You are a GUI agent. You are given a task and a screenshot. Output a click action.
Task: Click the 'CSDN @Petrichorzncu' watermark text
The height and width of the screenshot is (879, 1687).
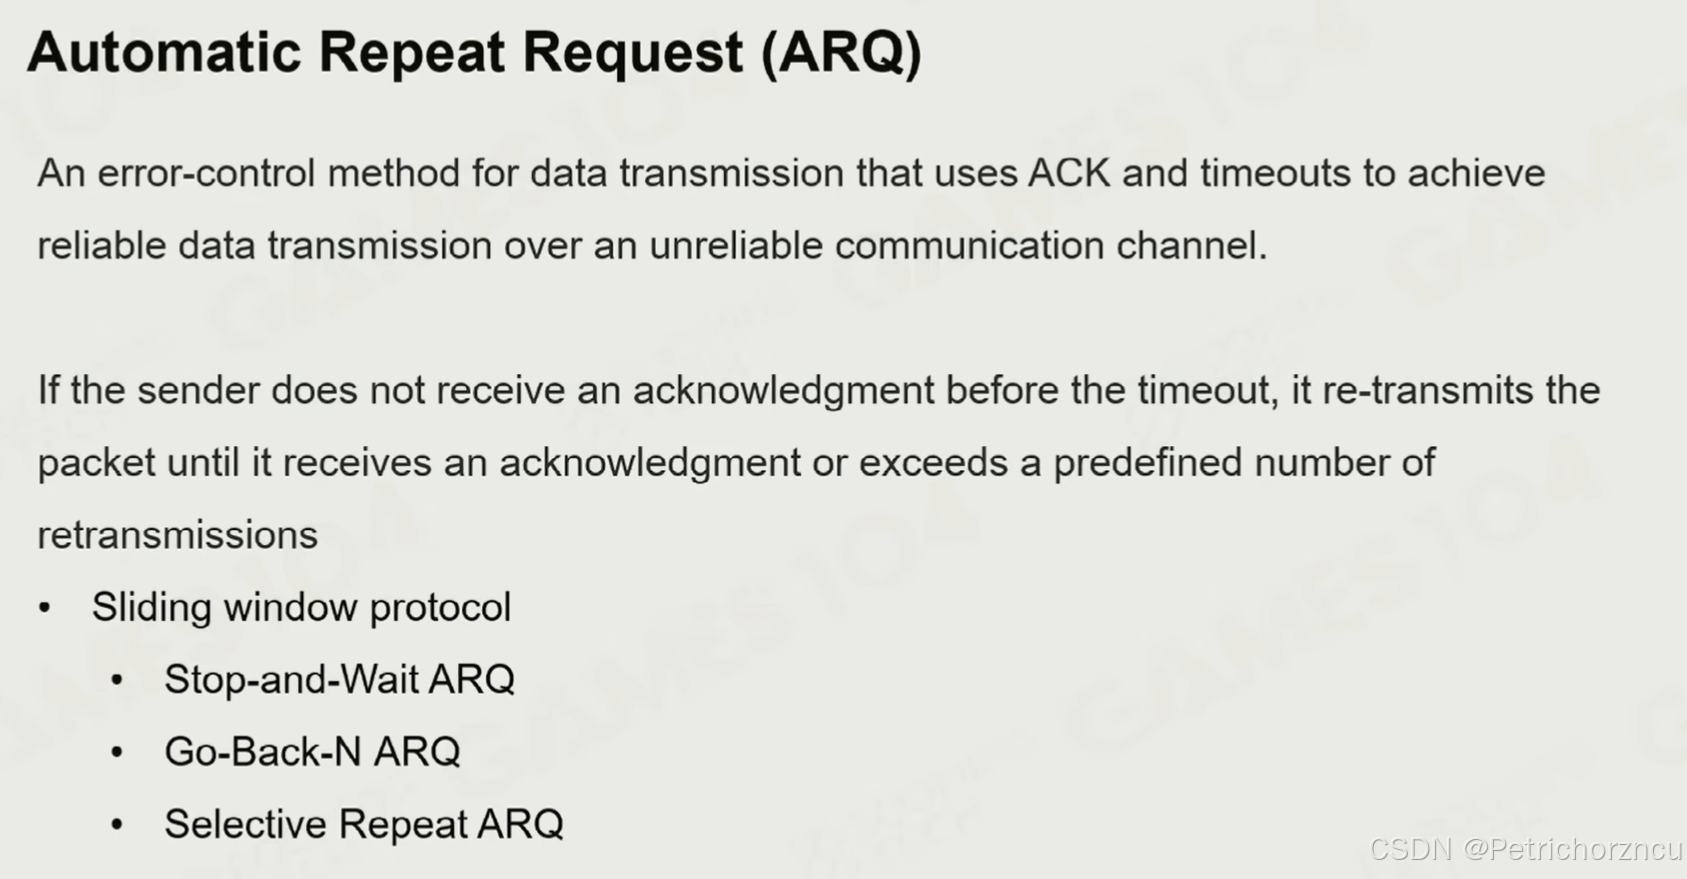point(1526,849)
